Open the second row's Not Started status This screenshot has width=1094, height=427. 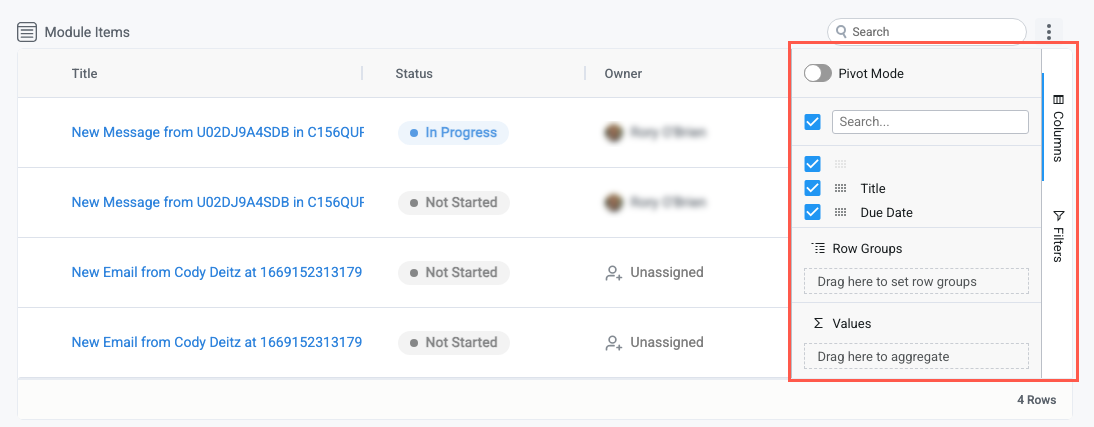453,202
